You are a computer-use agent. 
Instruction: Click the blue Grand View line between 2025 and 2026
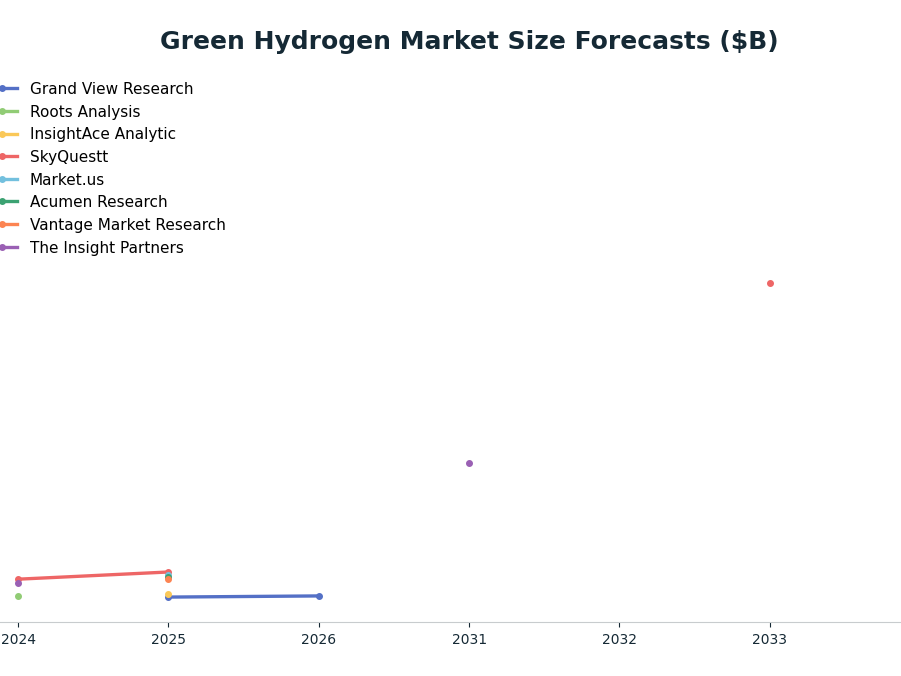tap(244, 597)
